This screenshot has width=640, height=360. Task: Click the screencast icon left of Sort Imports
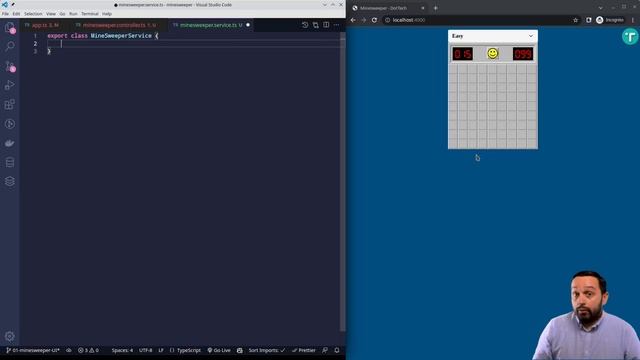tap(240, 350)
